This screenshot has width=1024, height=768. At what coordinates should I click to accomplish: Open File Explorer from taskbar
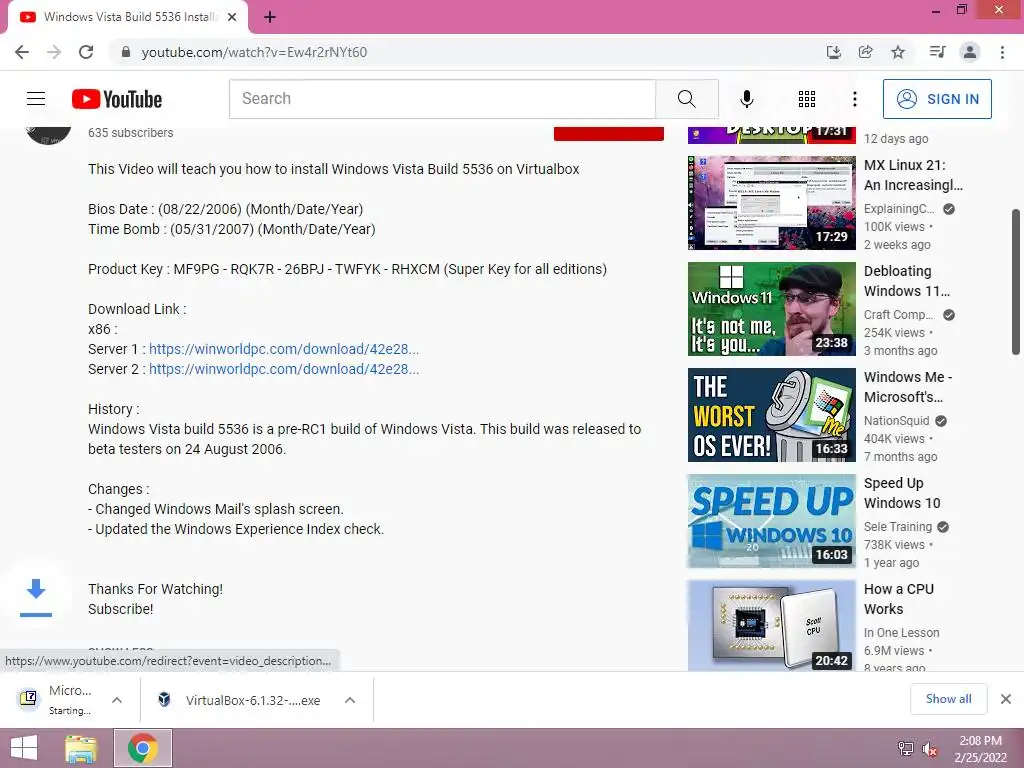coord(81,748)
